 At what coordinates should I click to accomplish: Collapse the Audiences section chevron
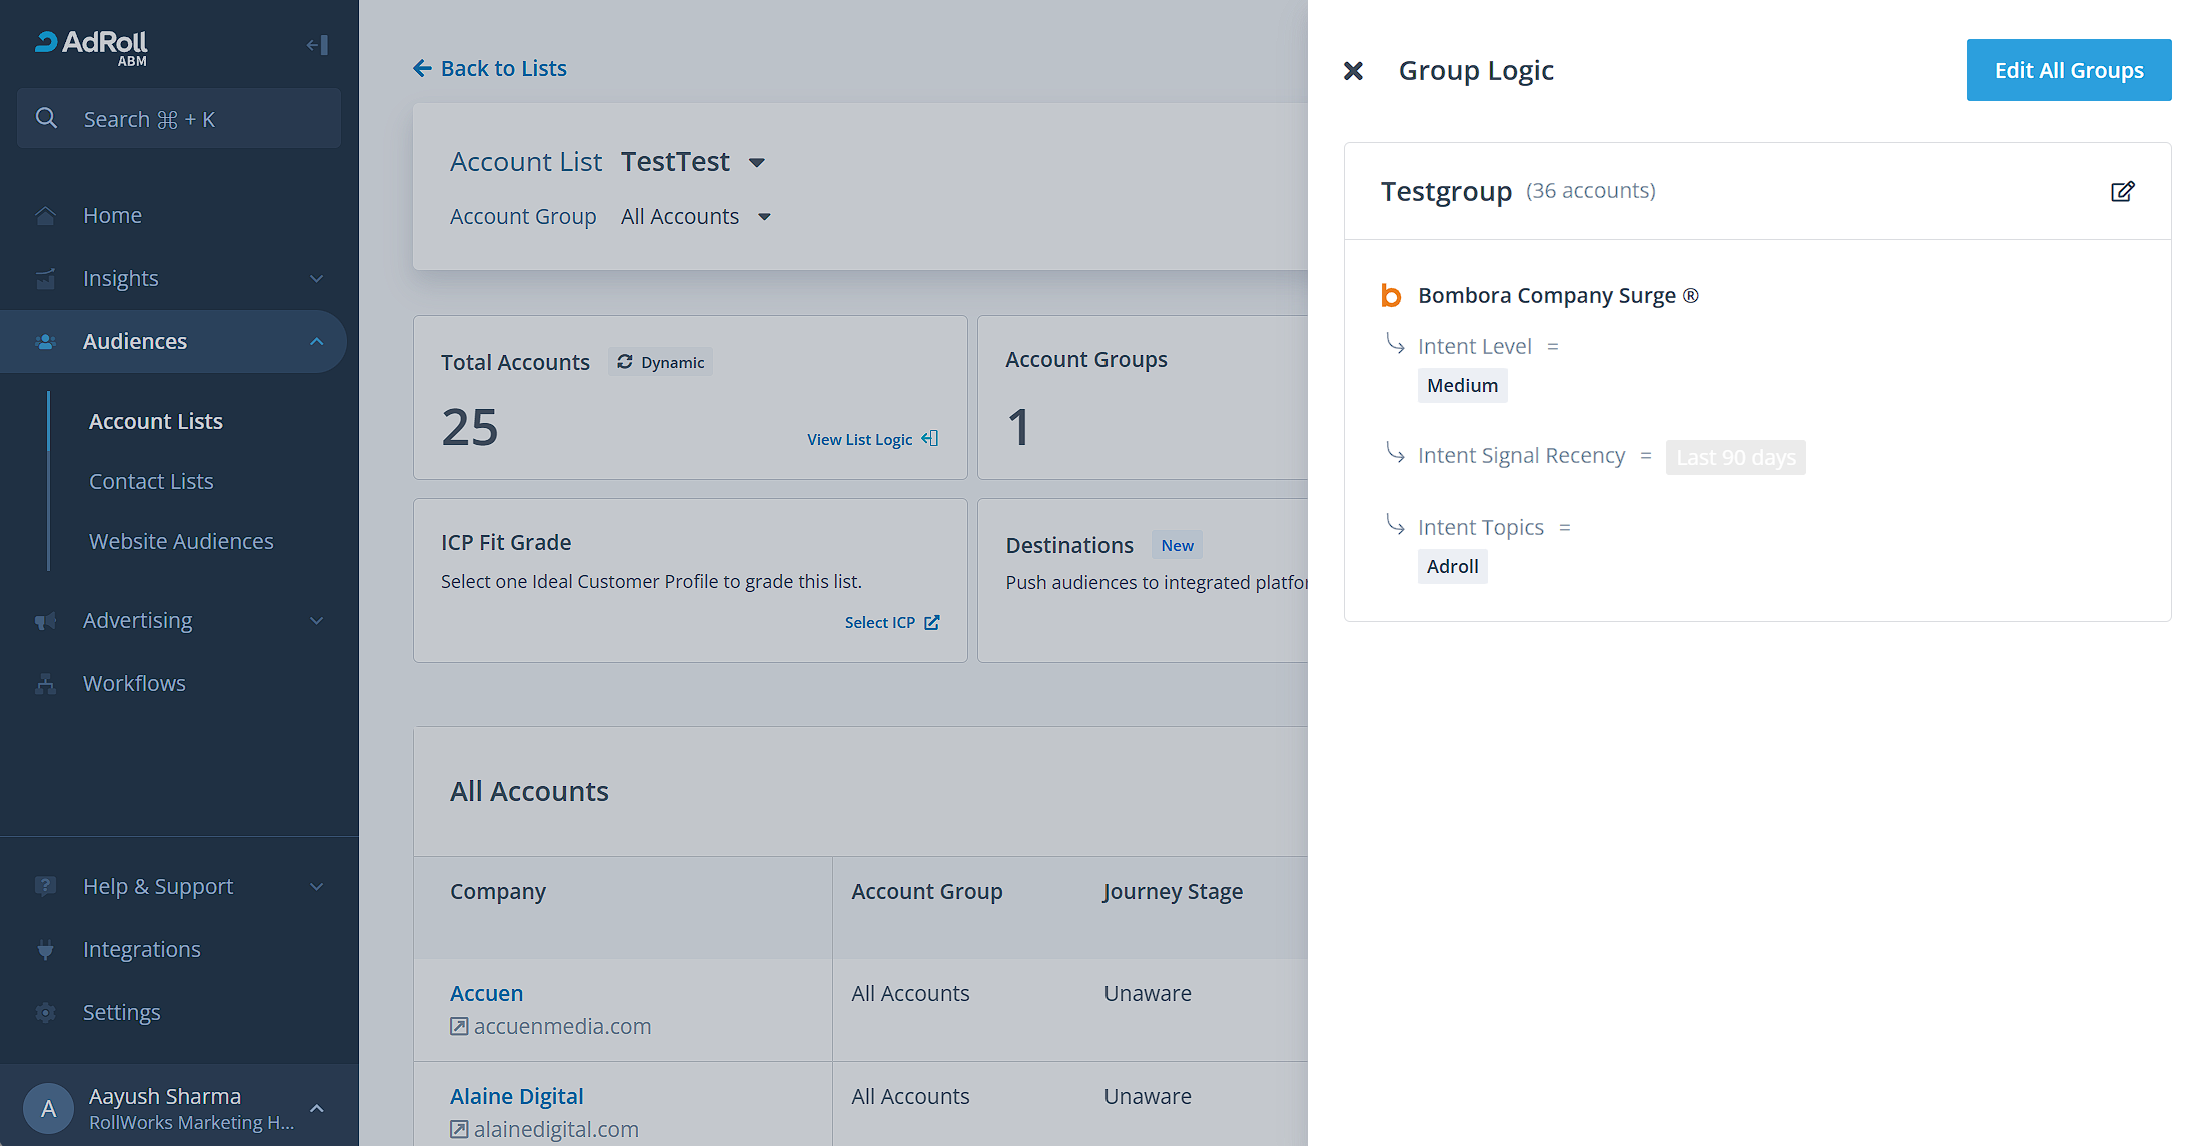[x=316, y=342]
